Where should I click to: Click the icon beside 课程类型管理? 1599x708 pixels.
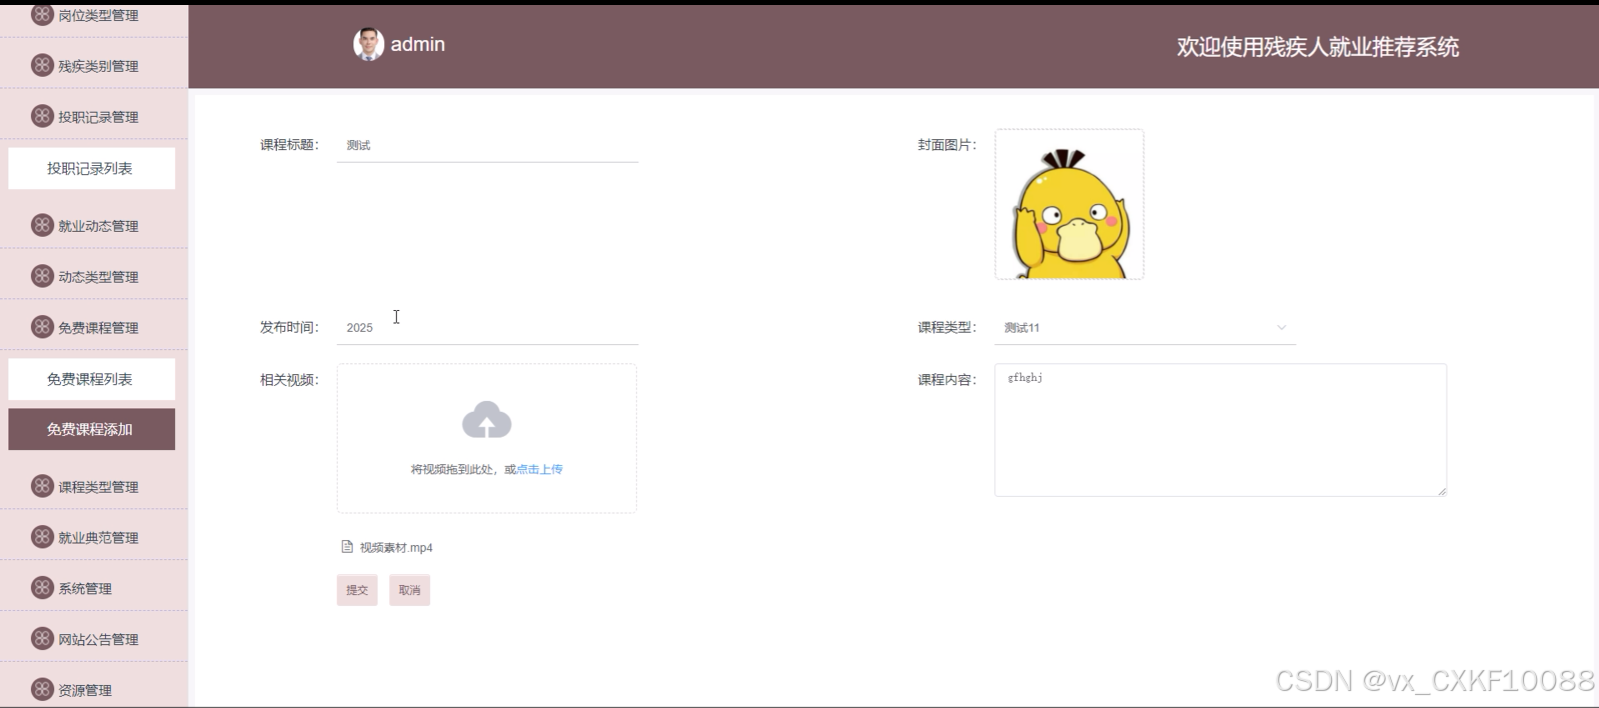coord(42,486)
